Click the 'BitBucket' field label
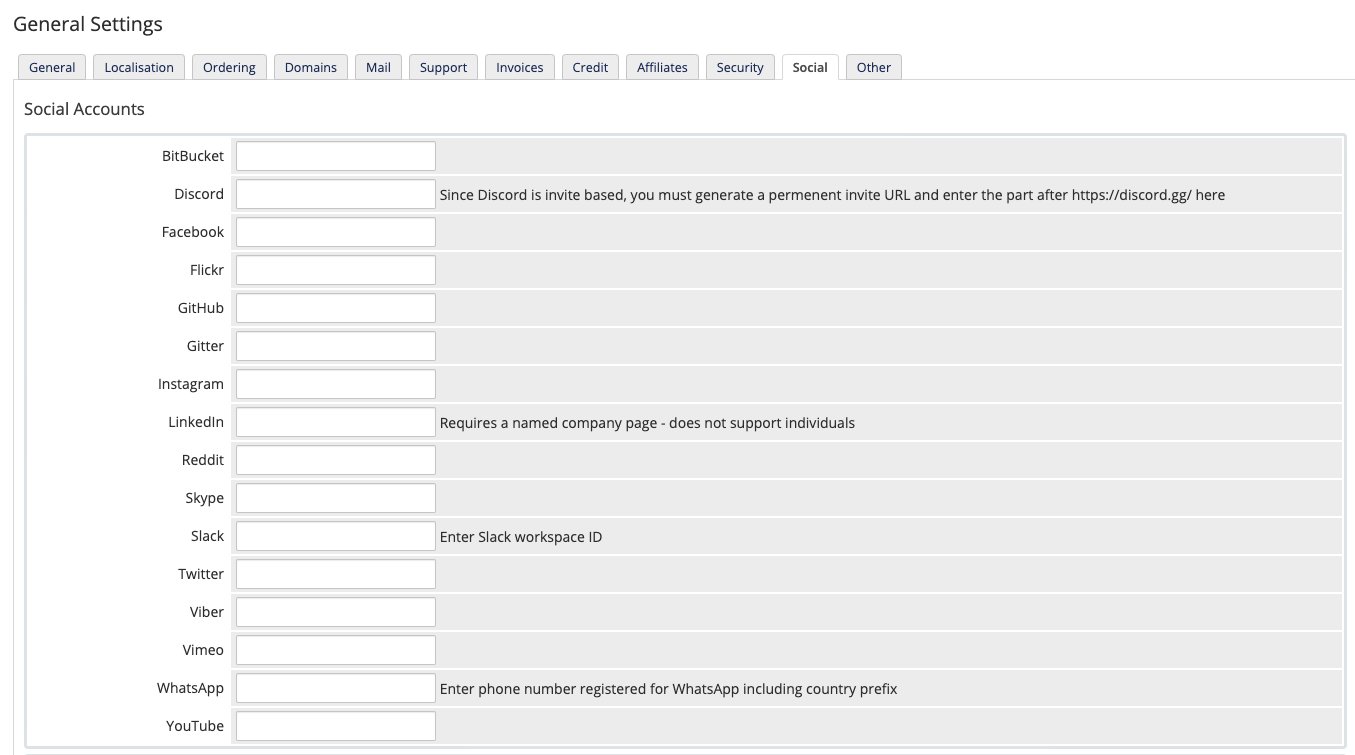Viewport: 1355px width, 755px height. [x=193, y=156]
